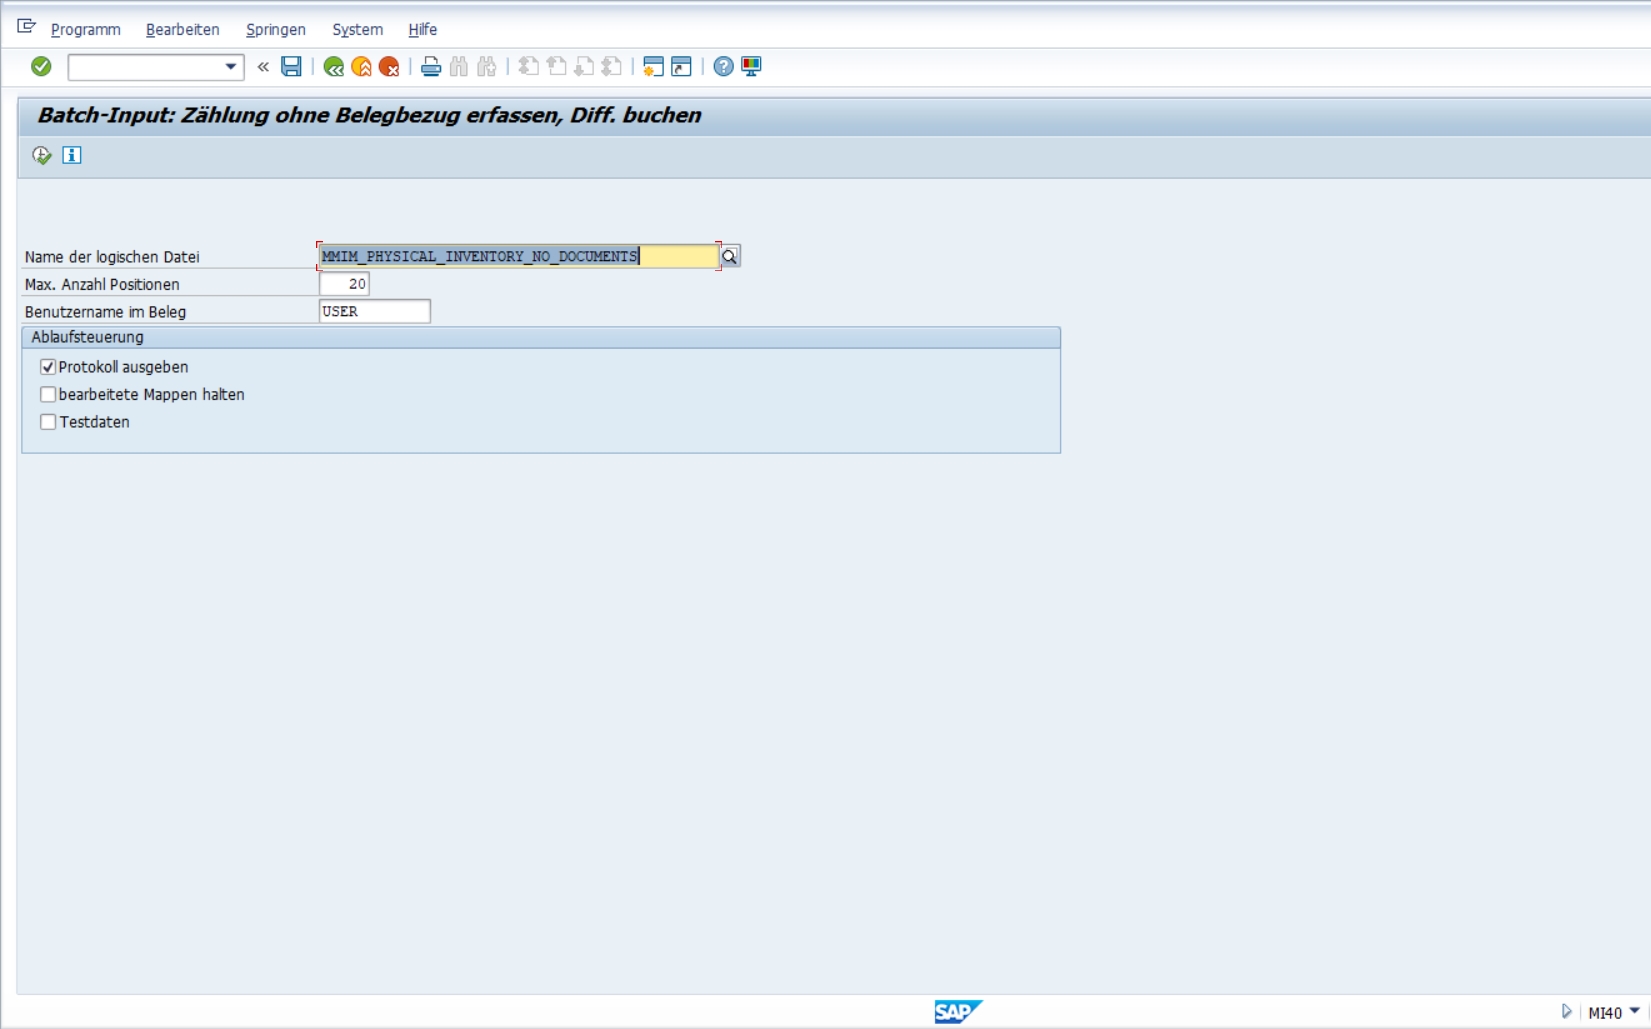Expand status bar with triangle arrow

pyautogui.click(x=1566, y=1012)
